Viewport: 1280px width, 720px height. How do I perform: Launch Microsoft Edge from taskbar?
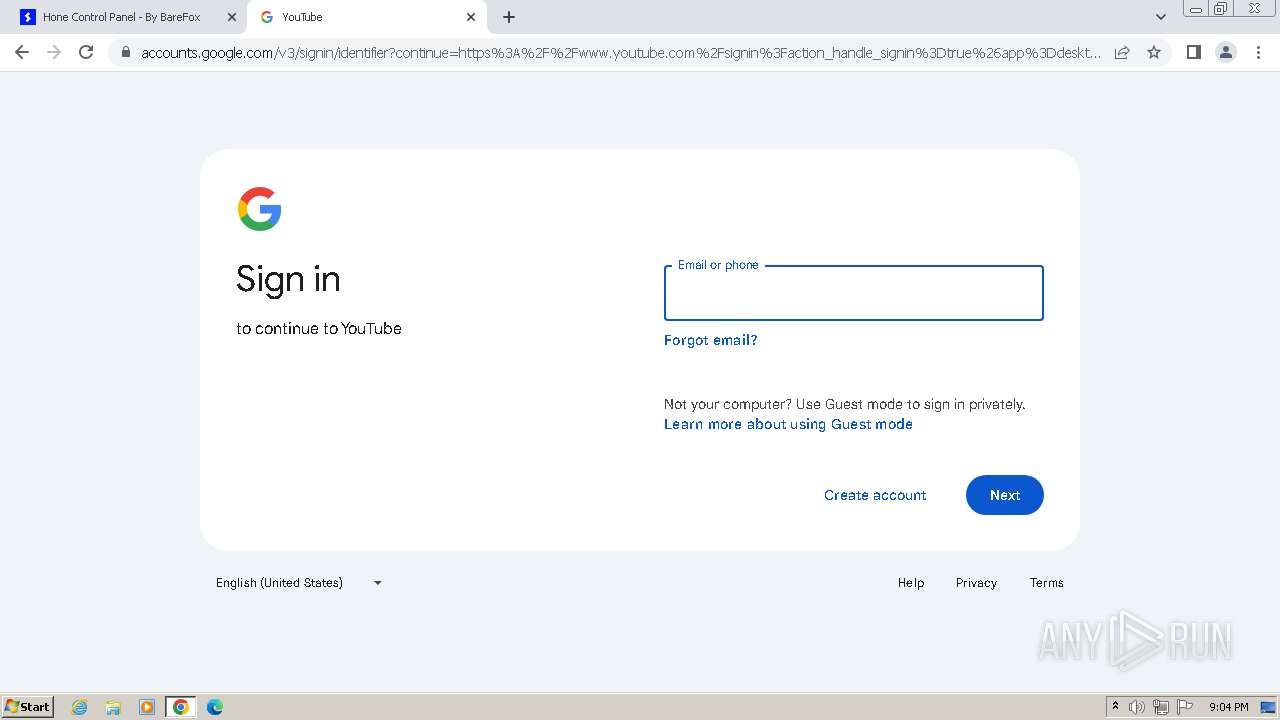pyautogui.click(x=215, y=707)
